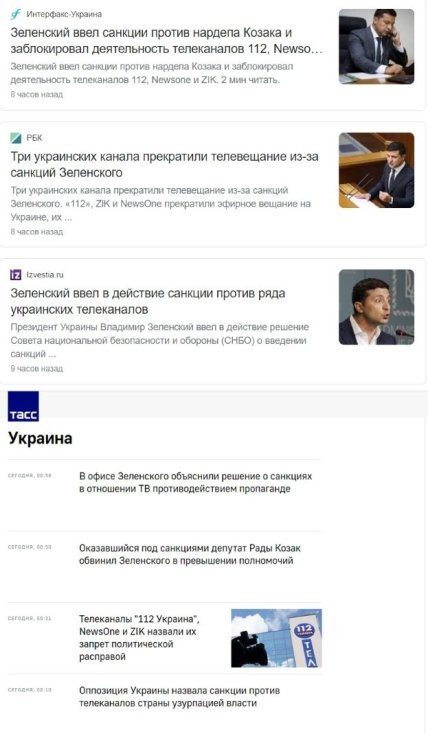Image resolution: width=428 pixels, height=734 pixels.
Task: Open the 112 Украина building photo
Action: pos(276,638)
